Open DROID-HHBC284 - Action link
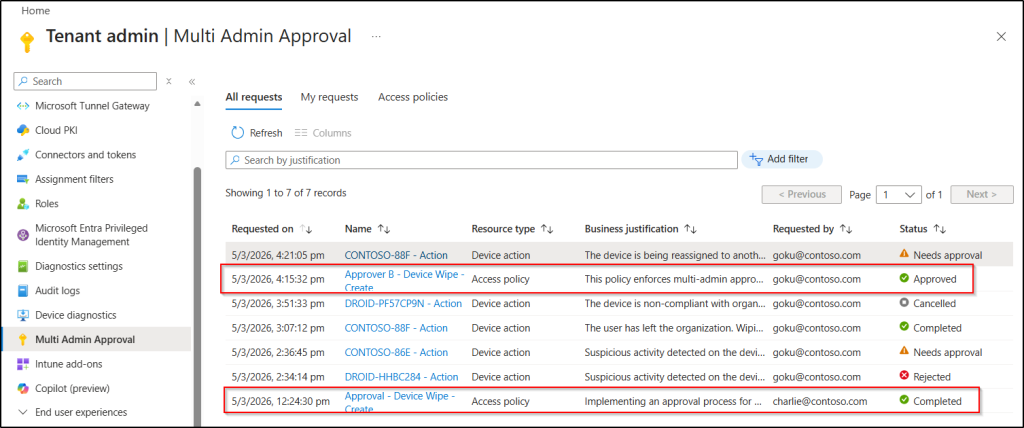 401,377
